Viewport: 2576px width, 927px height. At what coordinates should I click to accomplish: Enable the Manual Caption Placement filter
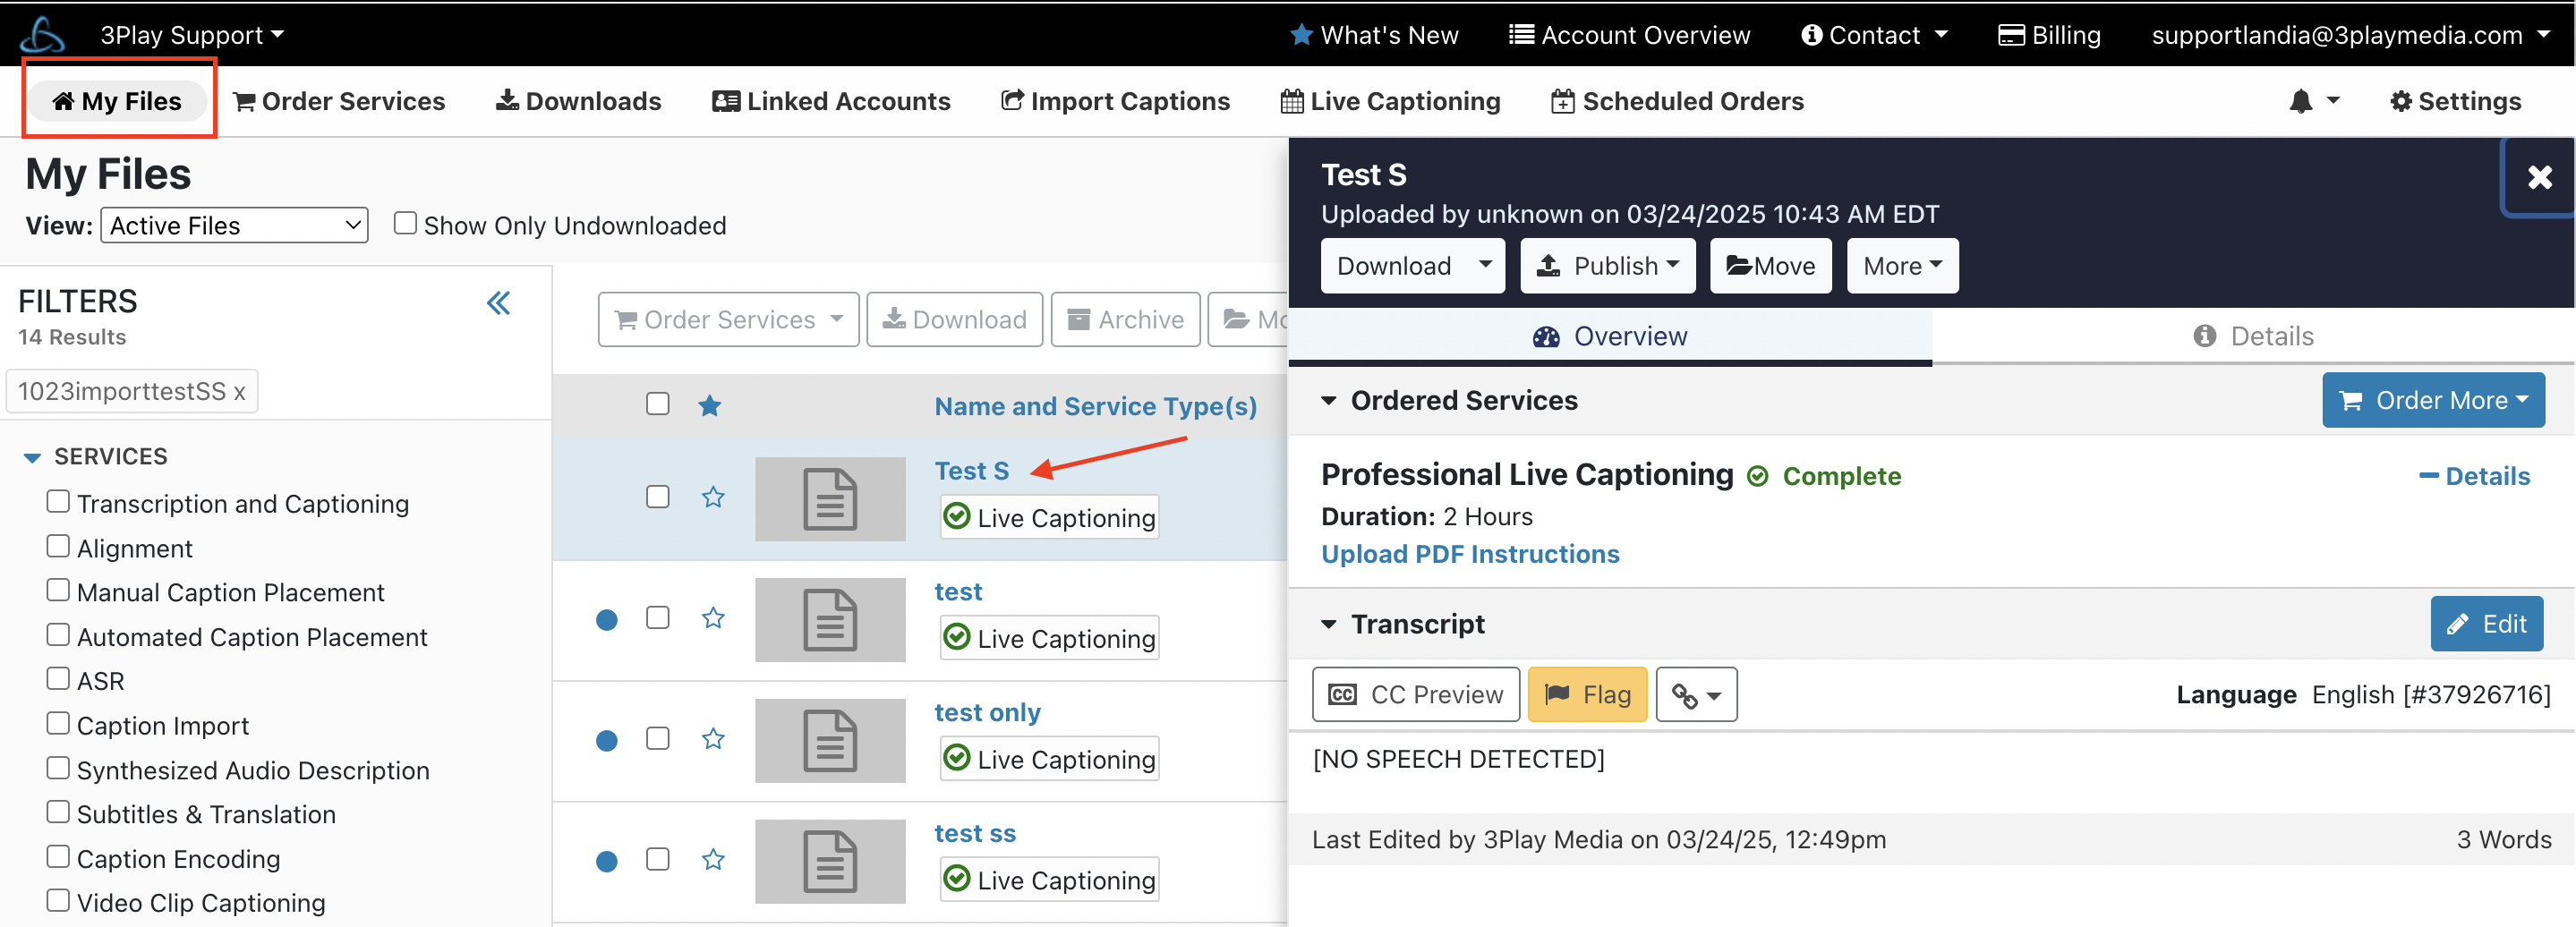58,590
